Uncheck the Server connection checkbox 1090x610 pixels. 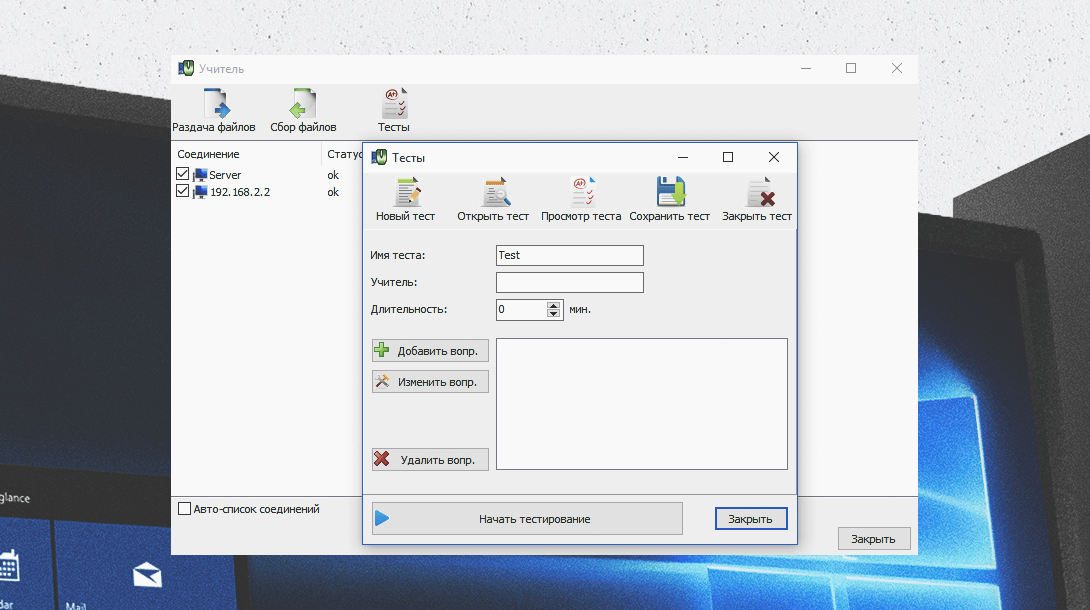tap(183, 174)
